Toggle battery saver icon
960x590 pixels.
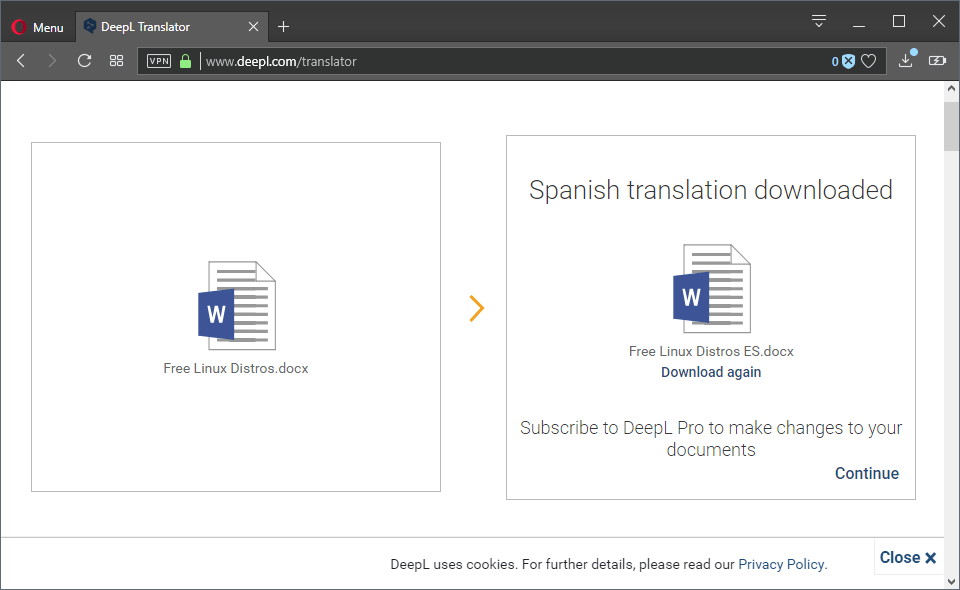point(937,61)
